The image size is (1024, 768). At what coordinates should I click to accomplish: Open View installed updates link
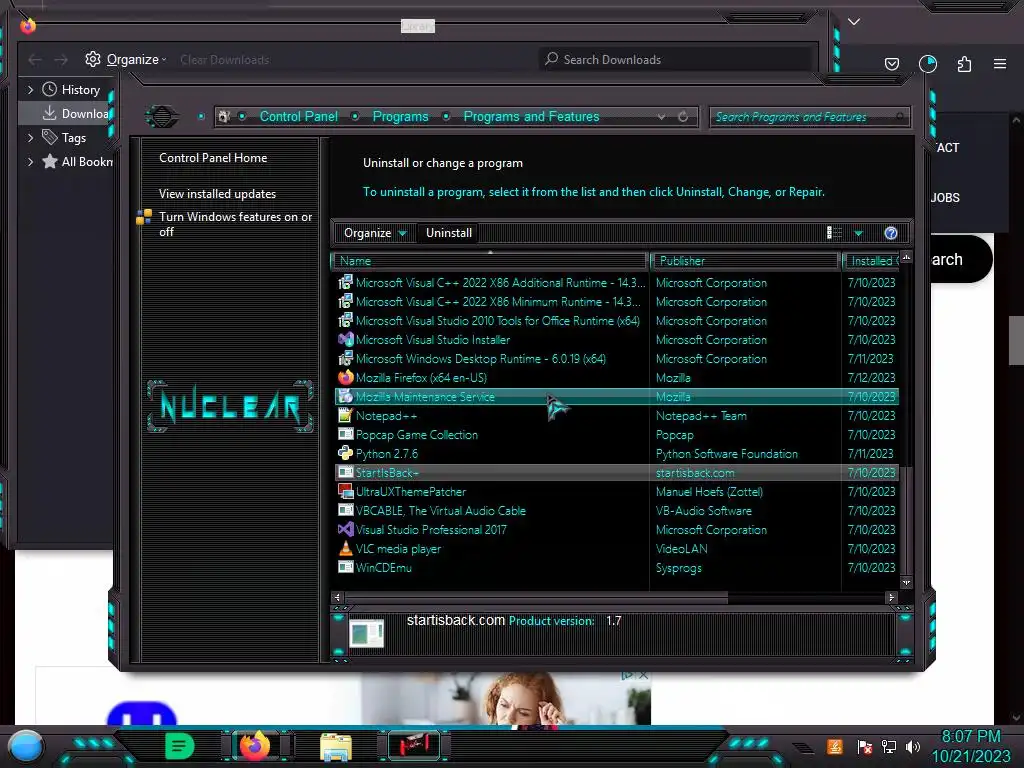217,194
